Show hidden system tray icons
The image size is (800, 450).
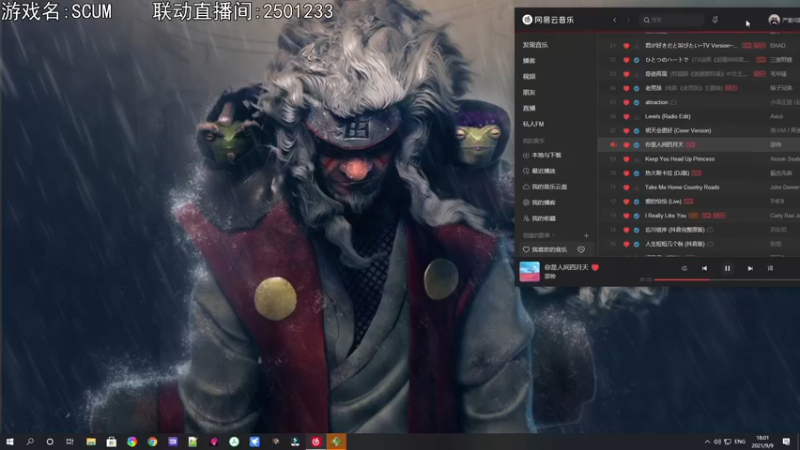coord(707,441)
